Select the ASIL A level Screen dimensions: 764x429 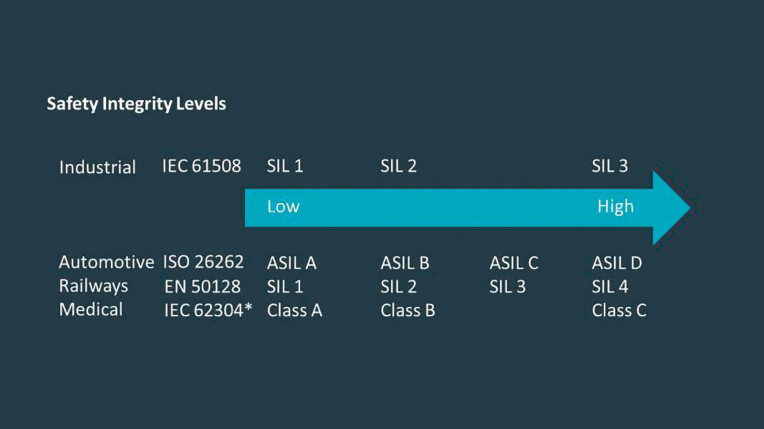pos(291,263)
